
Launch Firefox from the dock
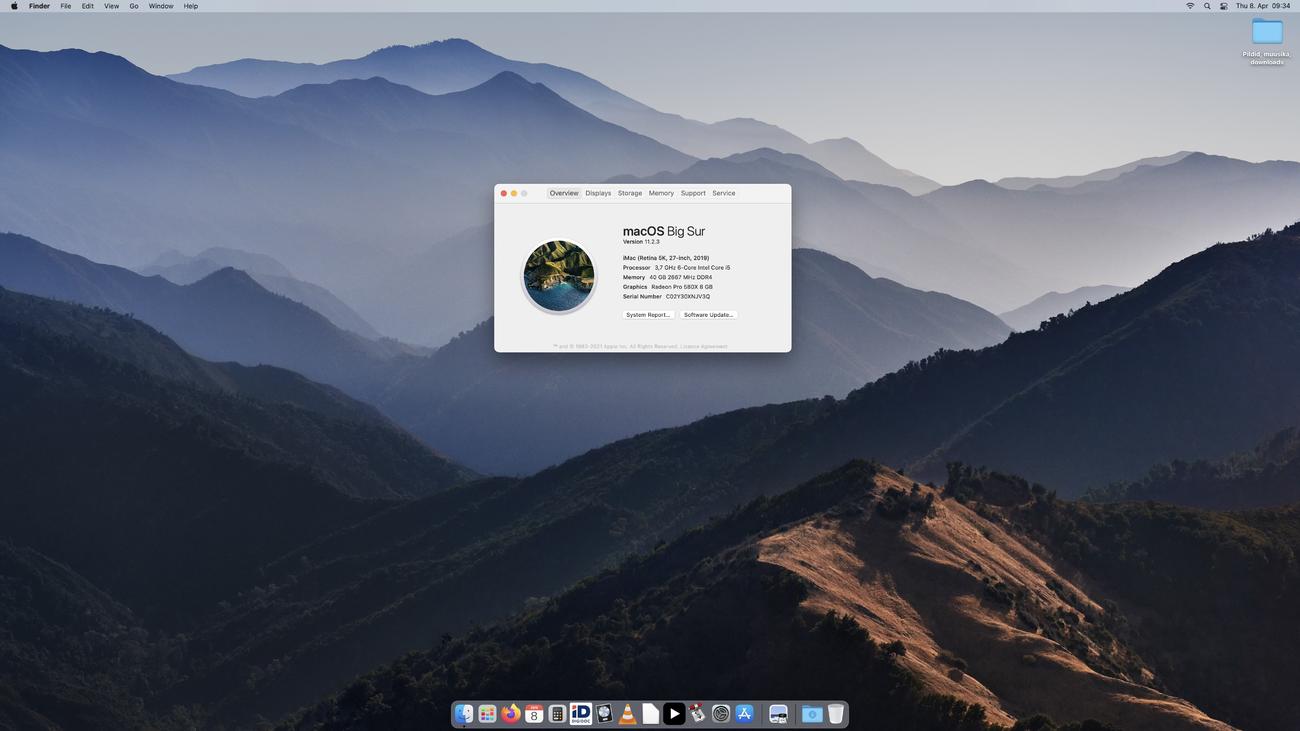tap(511, 714)
